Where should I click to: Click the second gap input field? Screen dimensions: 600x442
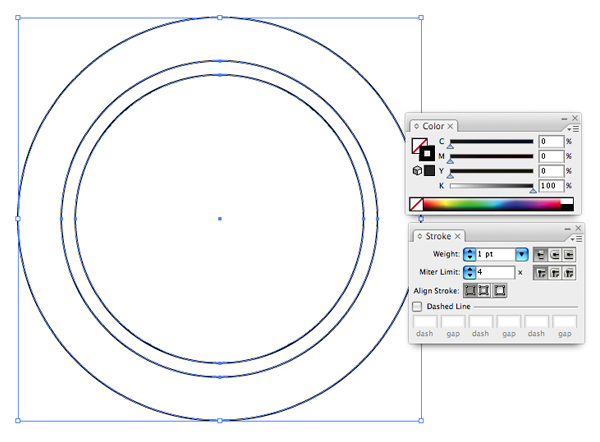(x=509, y=321)
